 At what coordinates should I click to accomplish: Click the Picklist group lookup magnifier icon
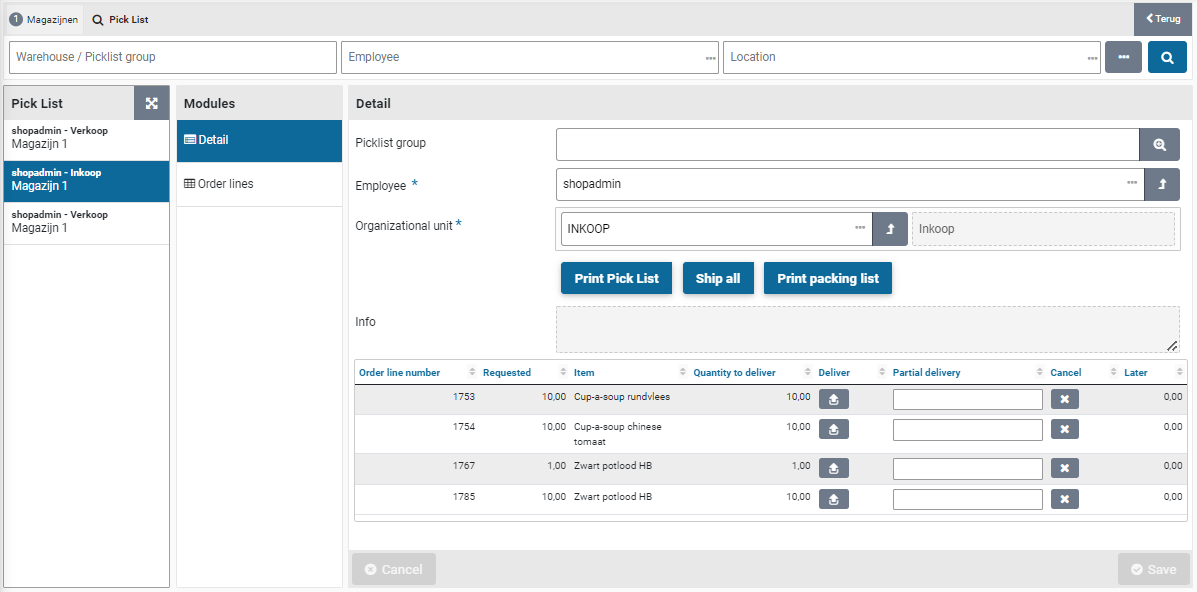click(x=1159, y=145)
